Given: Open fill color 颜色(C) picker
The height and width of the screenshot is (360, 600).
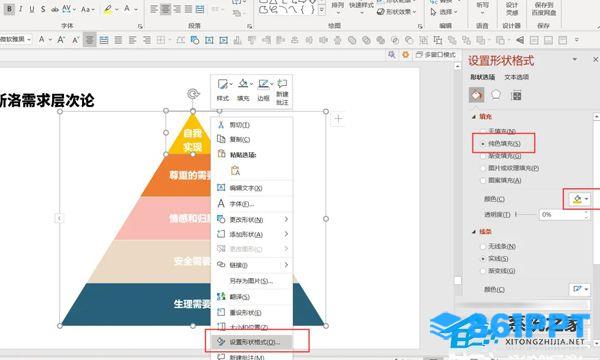Looking at the screenshot, I should coord(581,199).
